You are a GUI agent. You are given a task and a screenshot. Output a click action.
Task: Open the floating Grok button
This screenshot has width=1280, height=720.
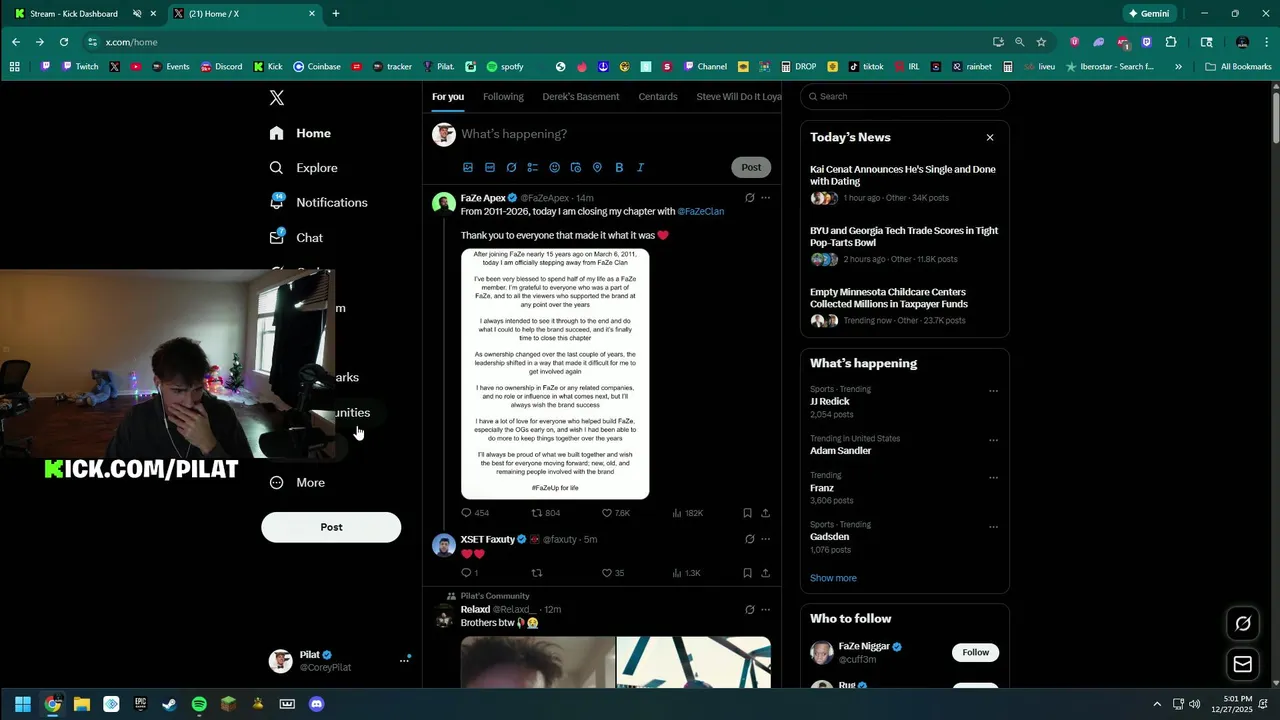coord(1243,623)
